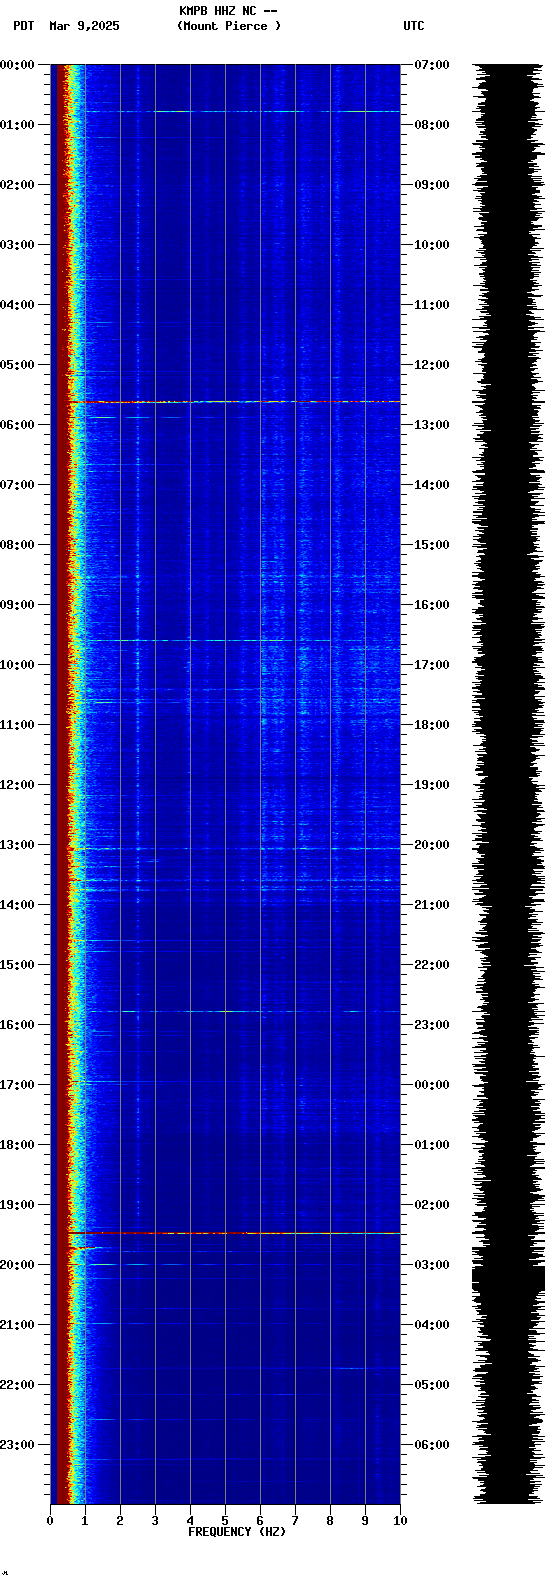
Task: Click the date 'Mar 9,2025'
Action: 84,26
